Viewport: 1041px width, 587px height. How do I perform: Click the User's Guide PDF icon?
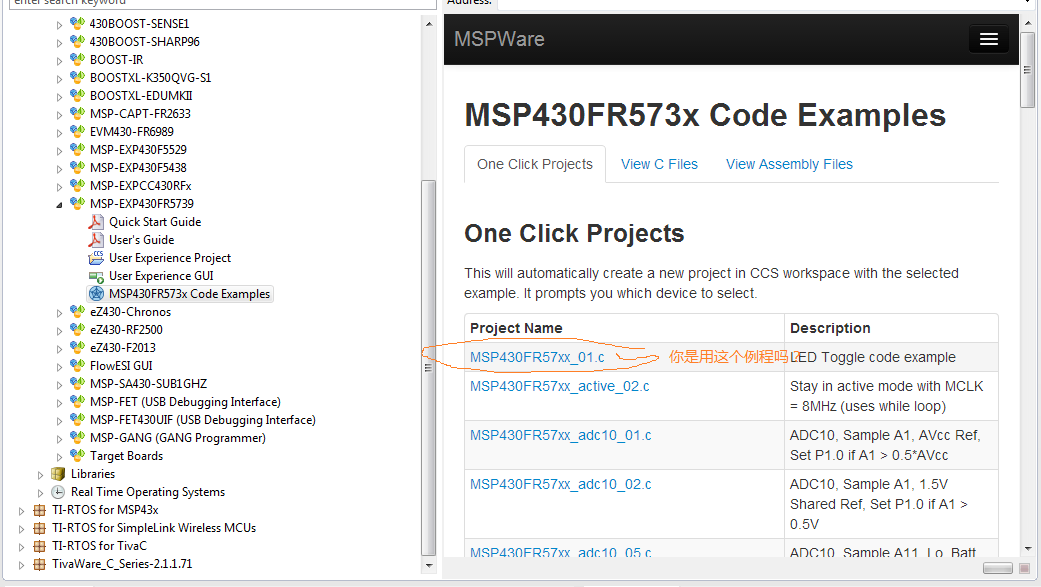(96, 239)
